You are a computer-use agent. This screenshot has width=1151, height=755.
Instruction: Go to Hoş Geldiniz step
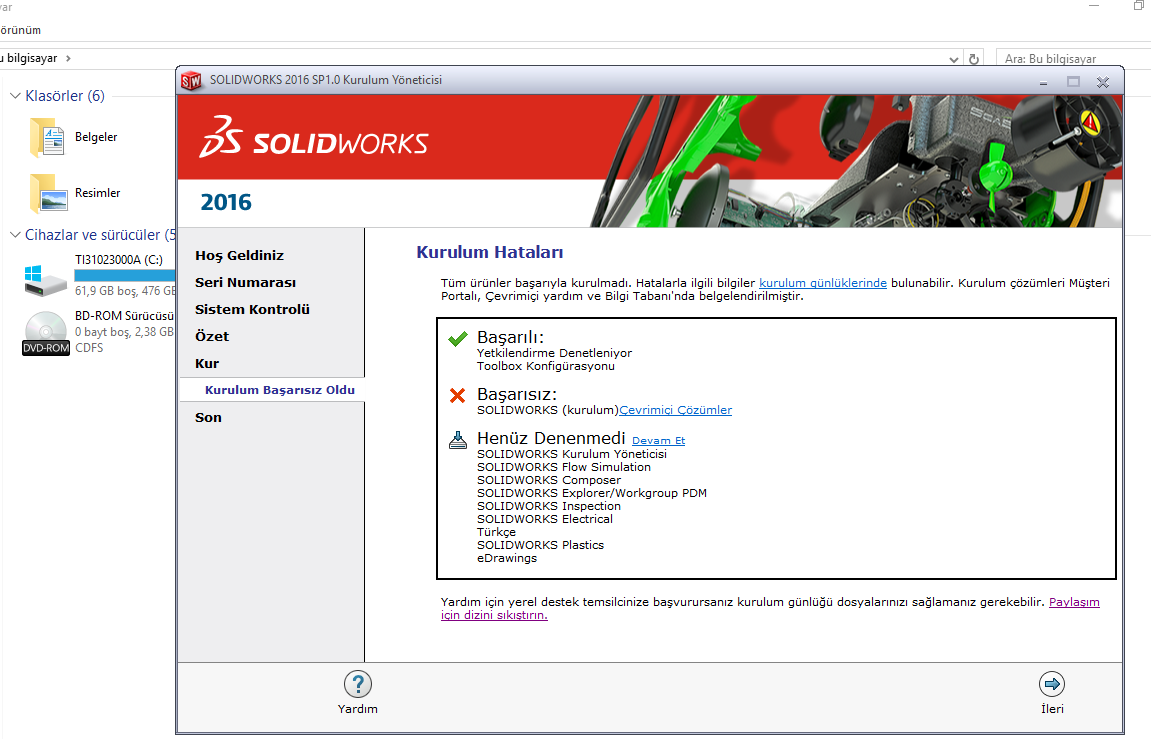(x=239, y=255)
